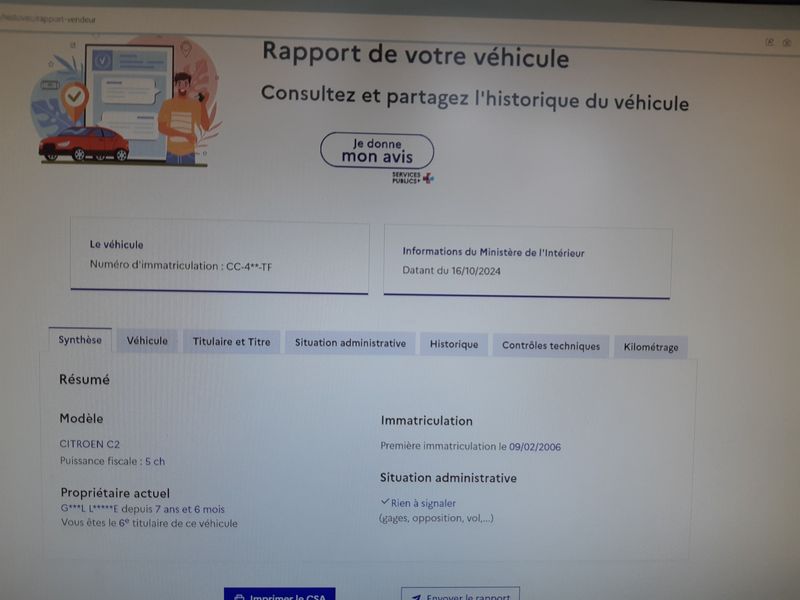Show the Kilométrage tab
The width and height of the screenshot is (800, 600).
click(x=651, y=347)
